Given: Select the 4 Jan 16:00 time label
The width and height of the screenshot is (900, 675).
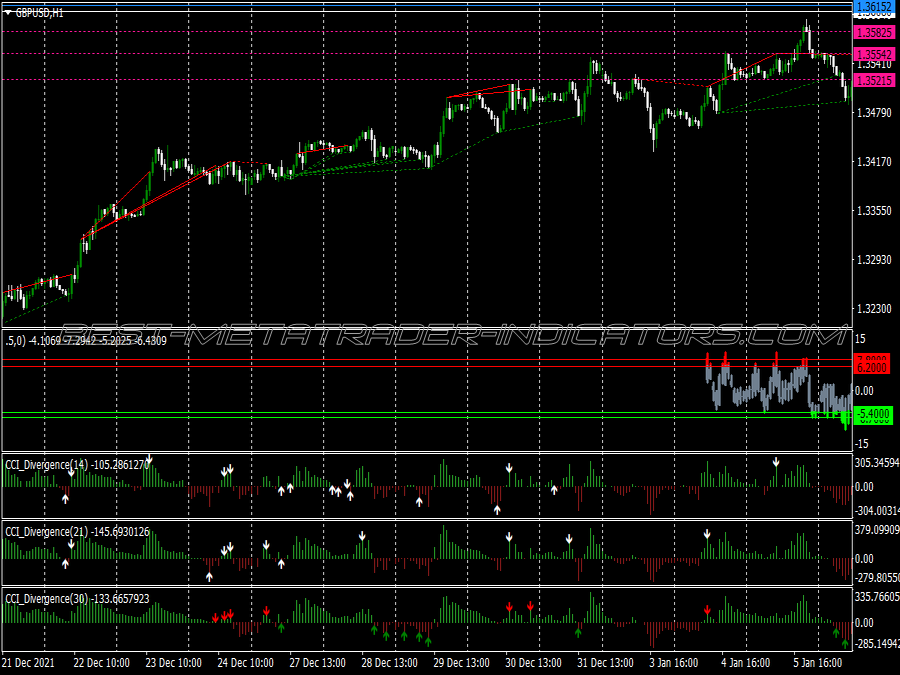Looking at the screenshot, I should point(746,663).
